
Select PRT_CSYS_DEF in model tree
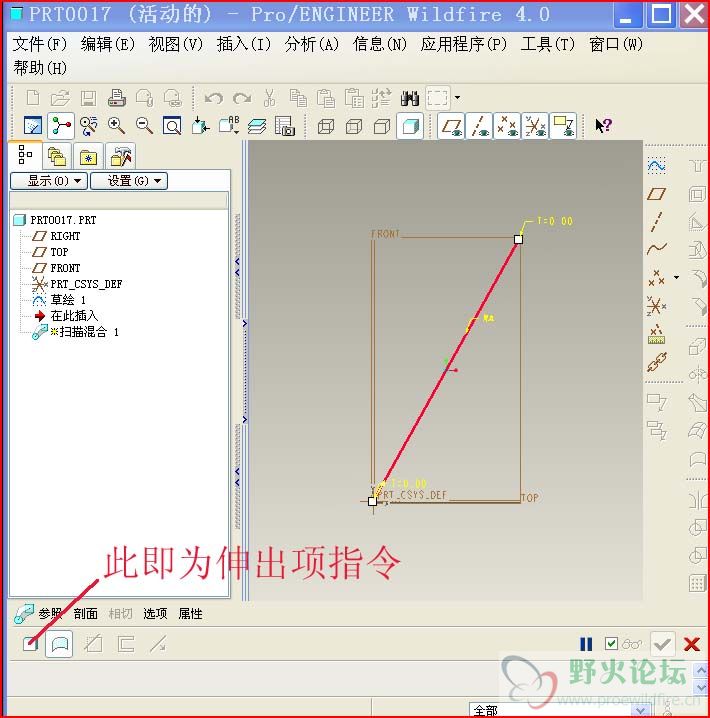pyautogui.click(x=86, y=284)
